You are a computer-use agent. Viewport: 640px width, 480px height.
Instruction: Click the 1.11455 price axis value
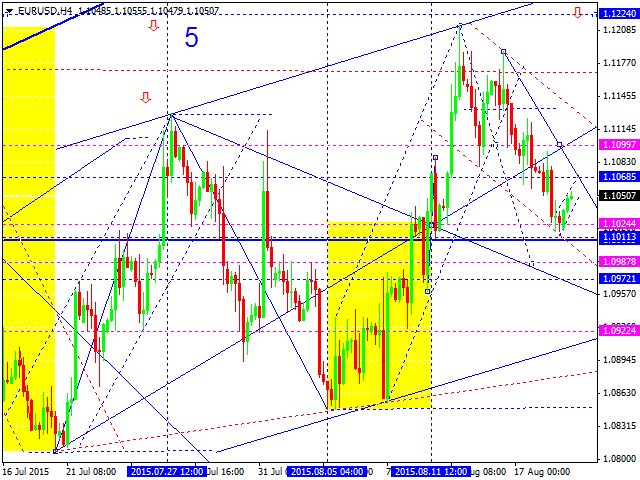(619, 96)
